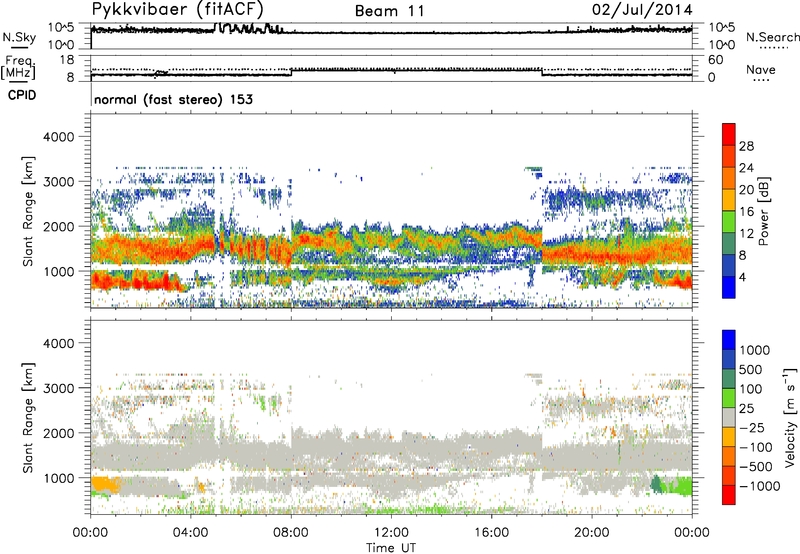Click the 'CPID' label
This screenshot has height=554, width=800.
pyautogui.click(x=22, y=95)
